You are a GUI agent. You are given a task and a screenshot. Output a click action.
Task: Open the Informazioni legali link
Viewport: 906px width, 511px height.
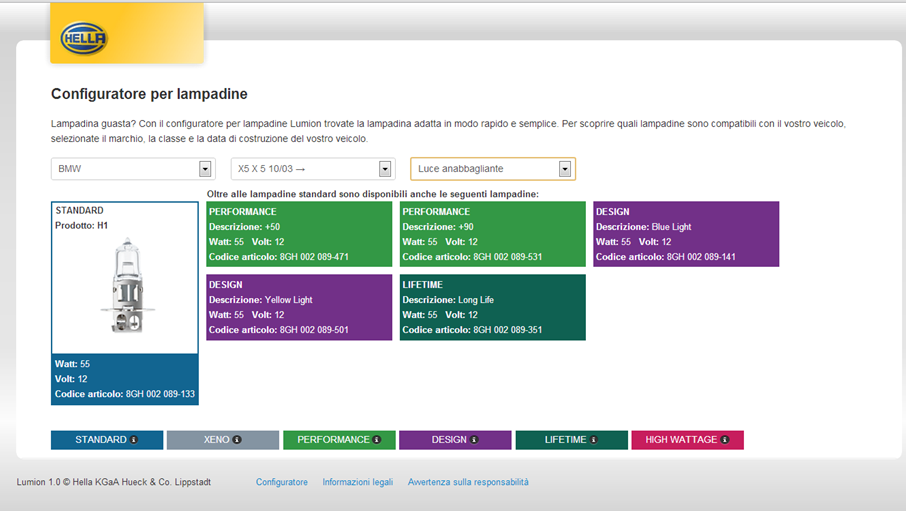coord(357,482)
